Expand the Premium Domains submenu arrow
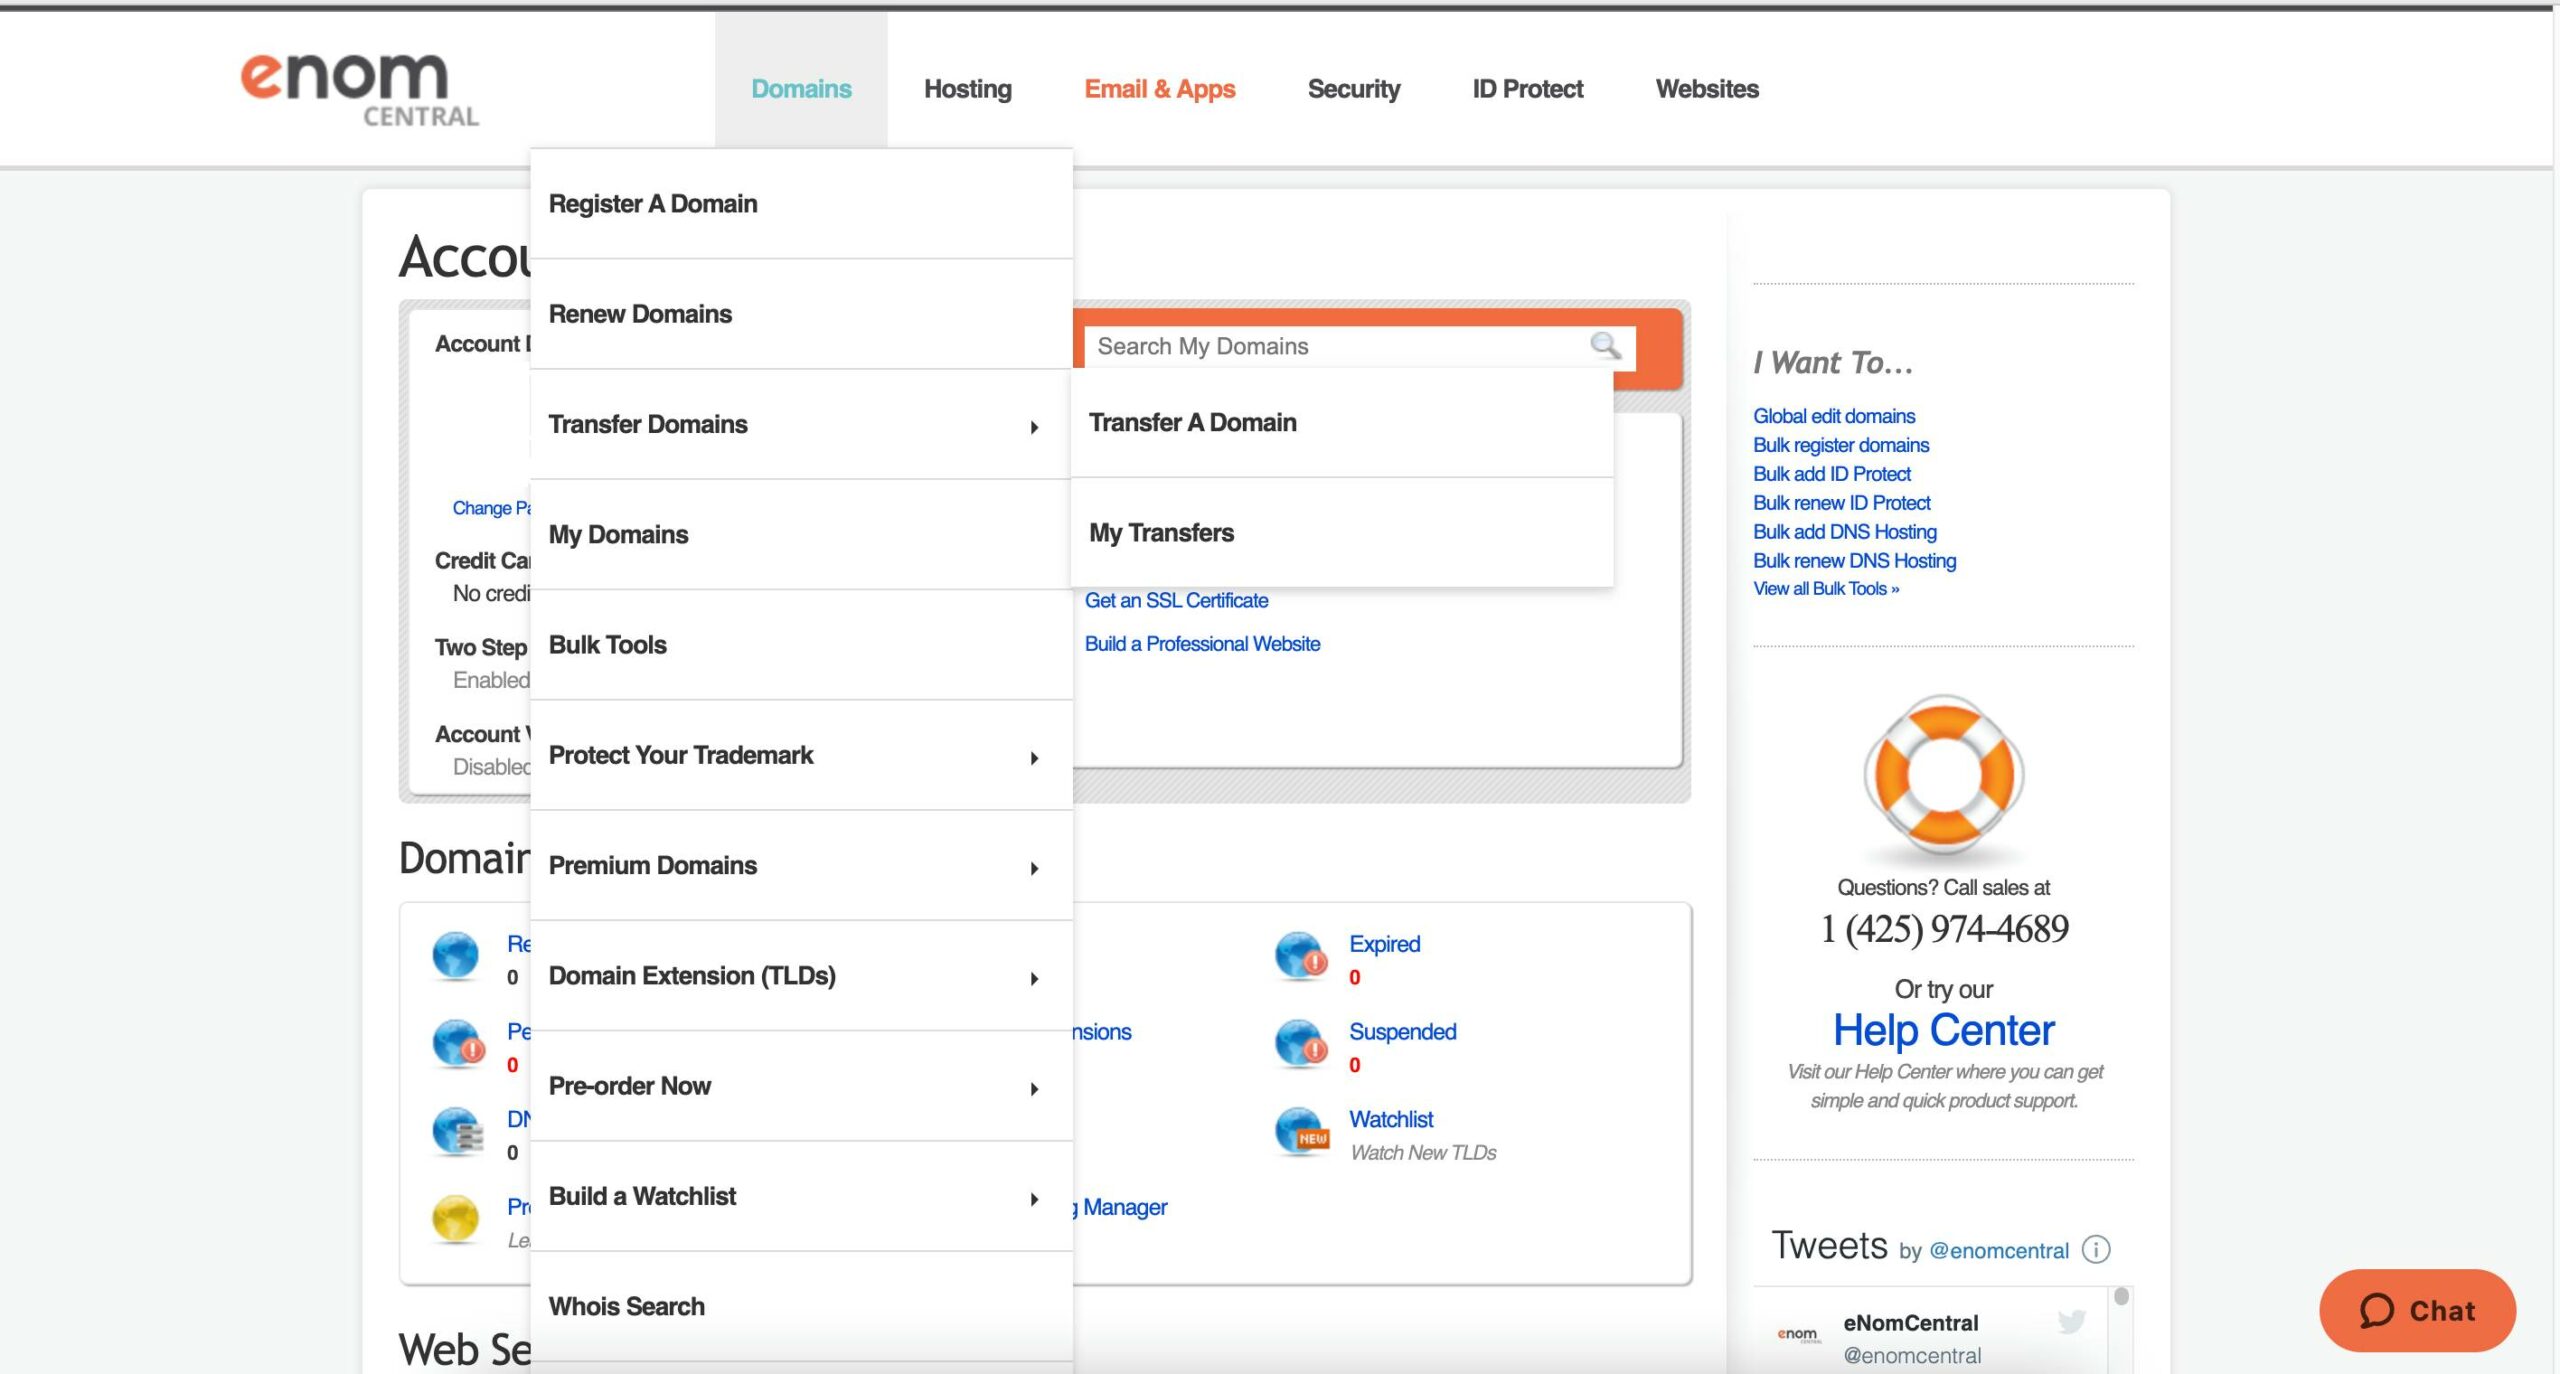This screenshot has width=2560, height=1374. (x=1034, y=868)
